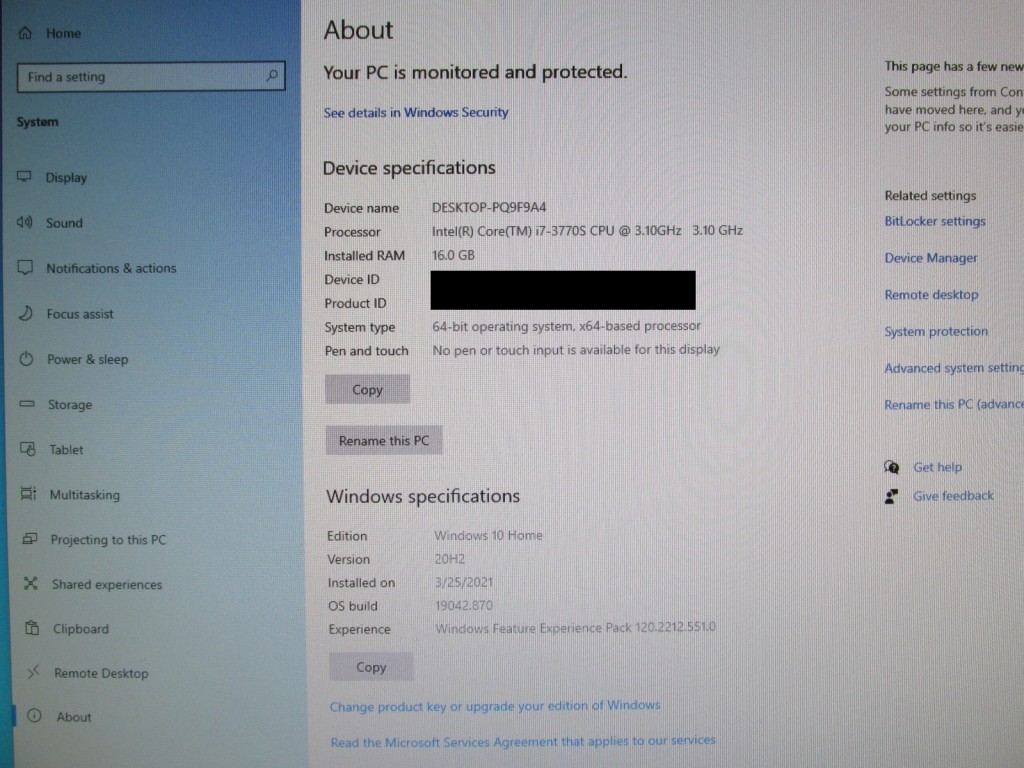The width and height of the screenshot is (1024, 768).
Task: Open System protection link
Action: [936, 331]
